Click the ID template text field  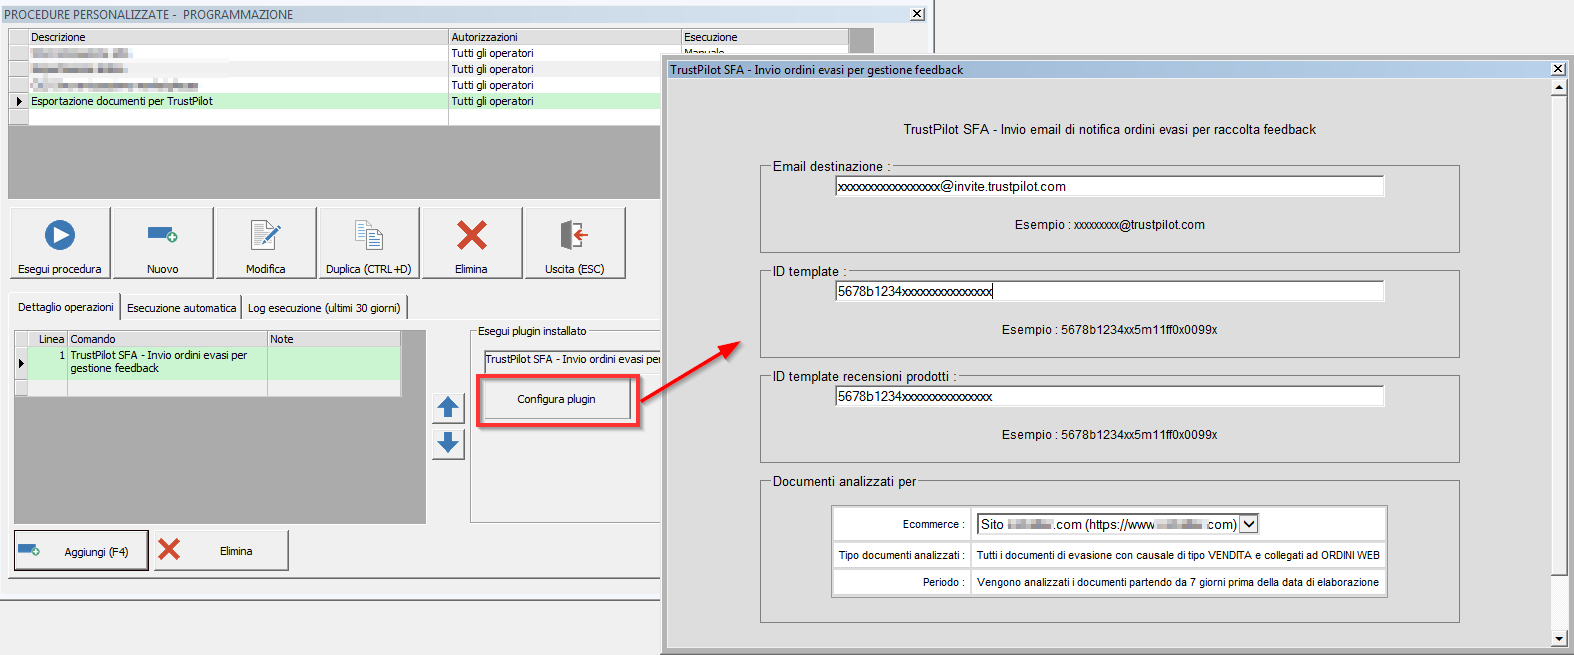click(1109, 292)
